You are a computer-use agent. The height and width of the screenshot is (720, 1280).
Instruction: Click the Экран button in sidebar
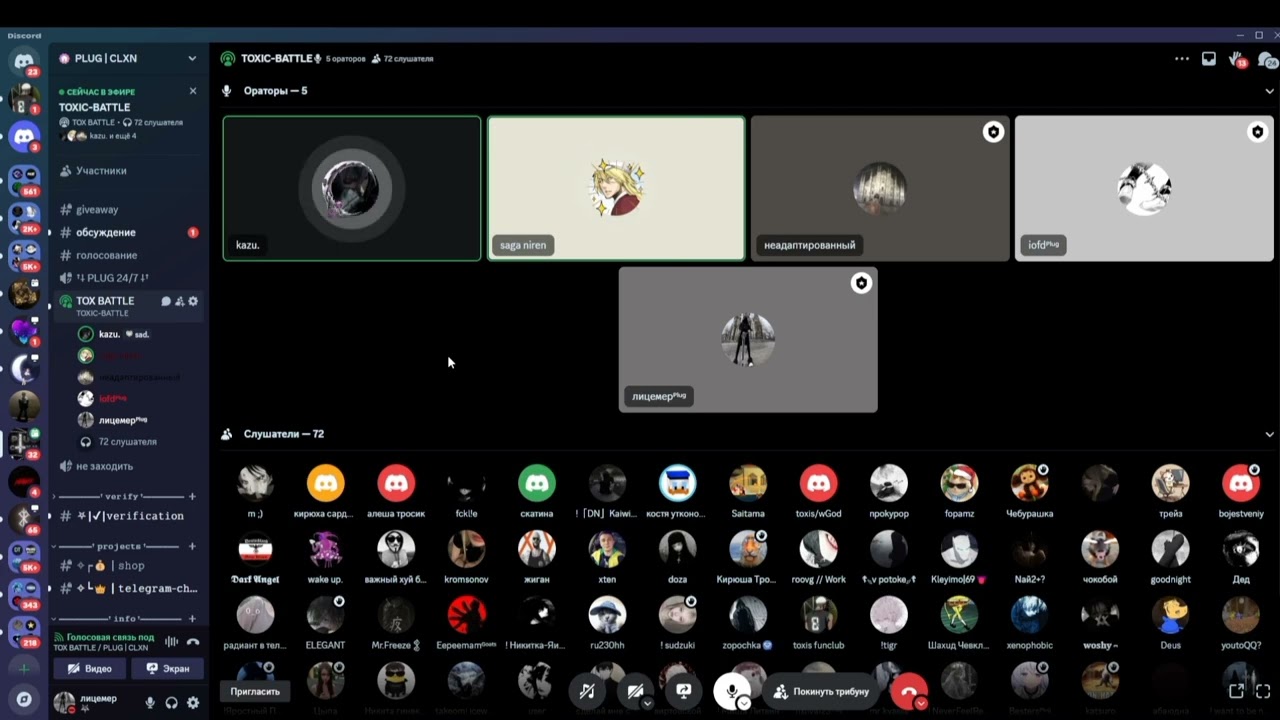[x=167, y=668]
